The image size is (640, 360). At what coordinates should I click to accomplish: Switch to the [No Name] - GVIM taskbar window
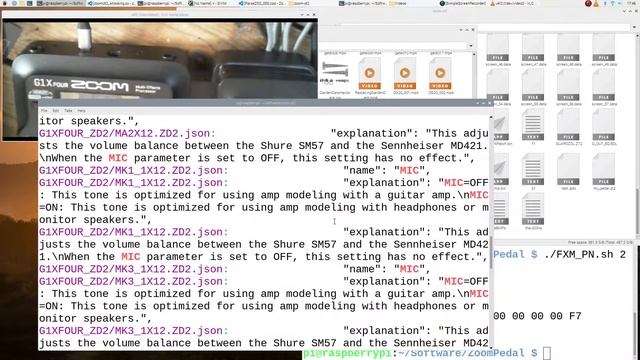(208, 3)
